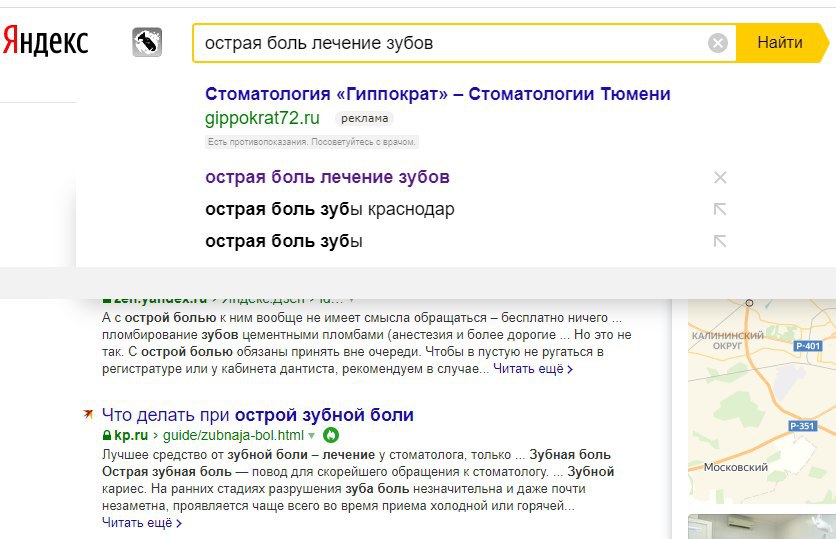This screenshot has height=539, width=836.
Task: Click the Р-401 road marker on map
Action: [x=808, y=346]
